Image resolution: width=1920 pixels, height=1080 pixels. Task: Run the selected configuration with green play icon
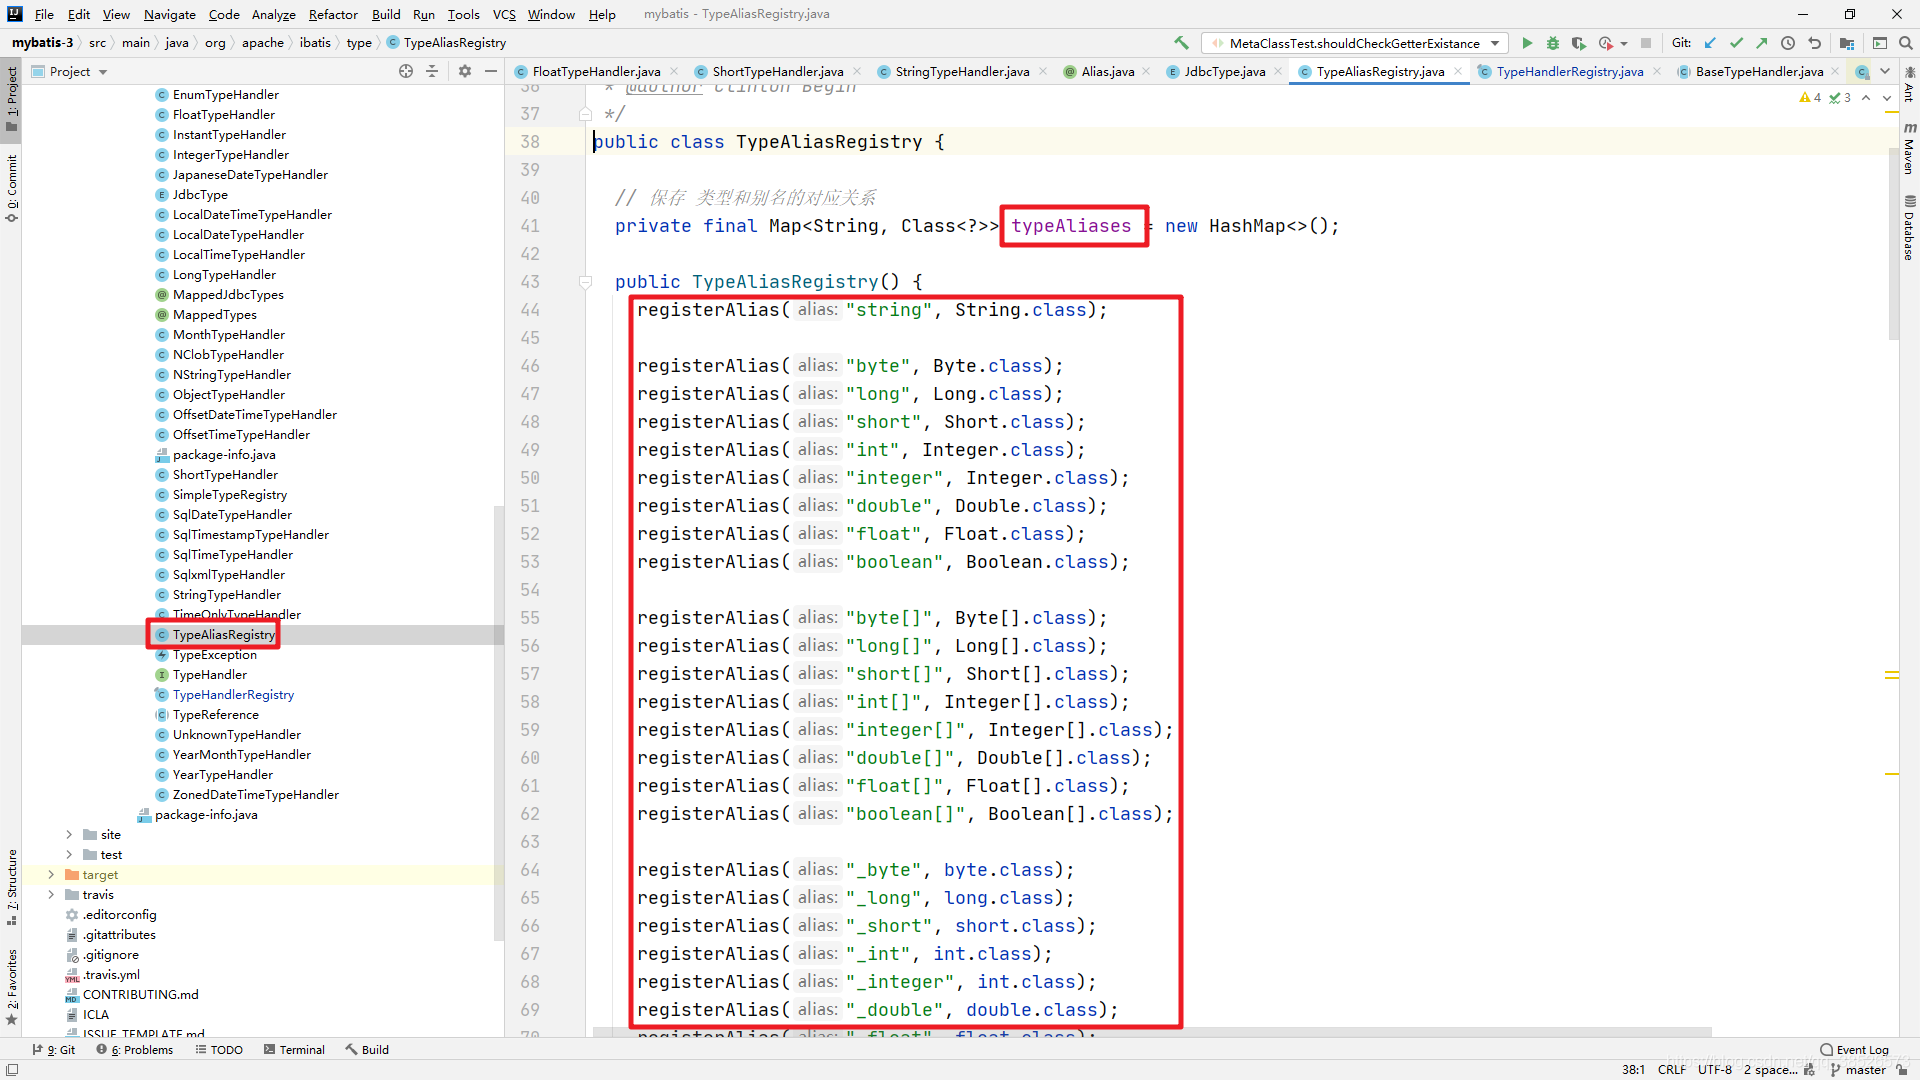[x=1527, y=43]
